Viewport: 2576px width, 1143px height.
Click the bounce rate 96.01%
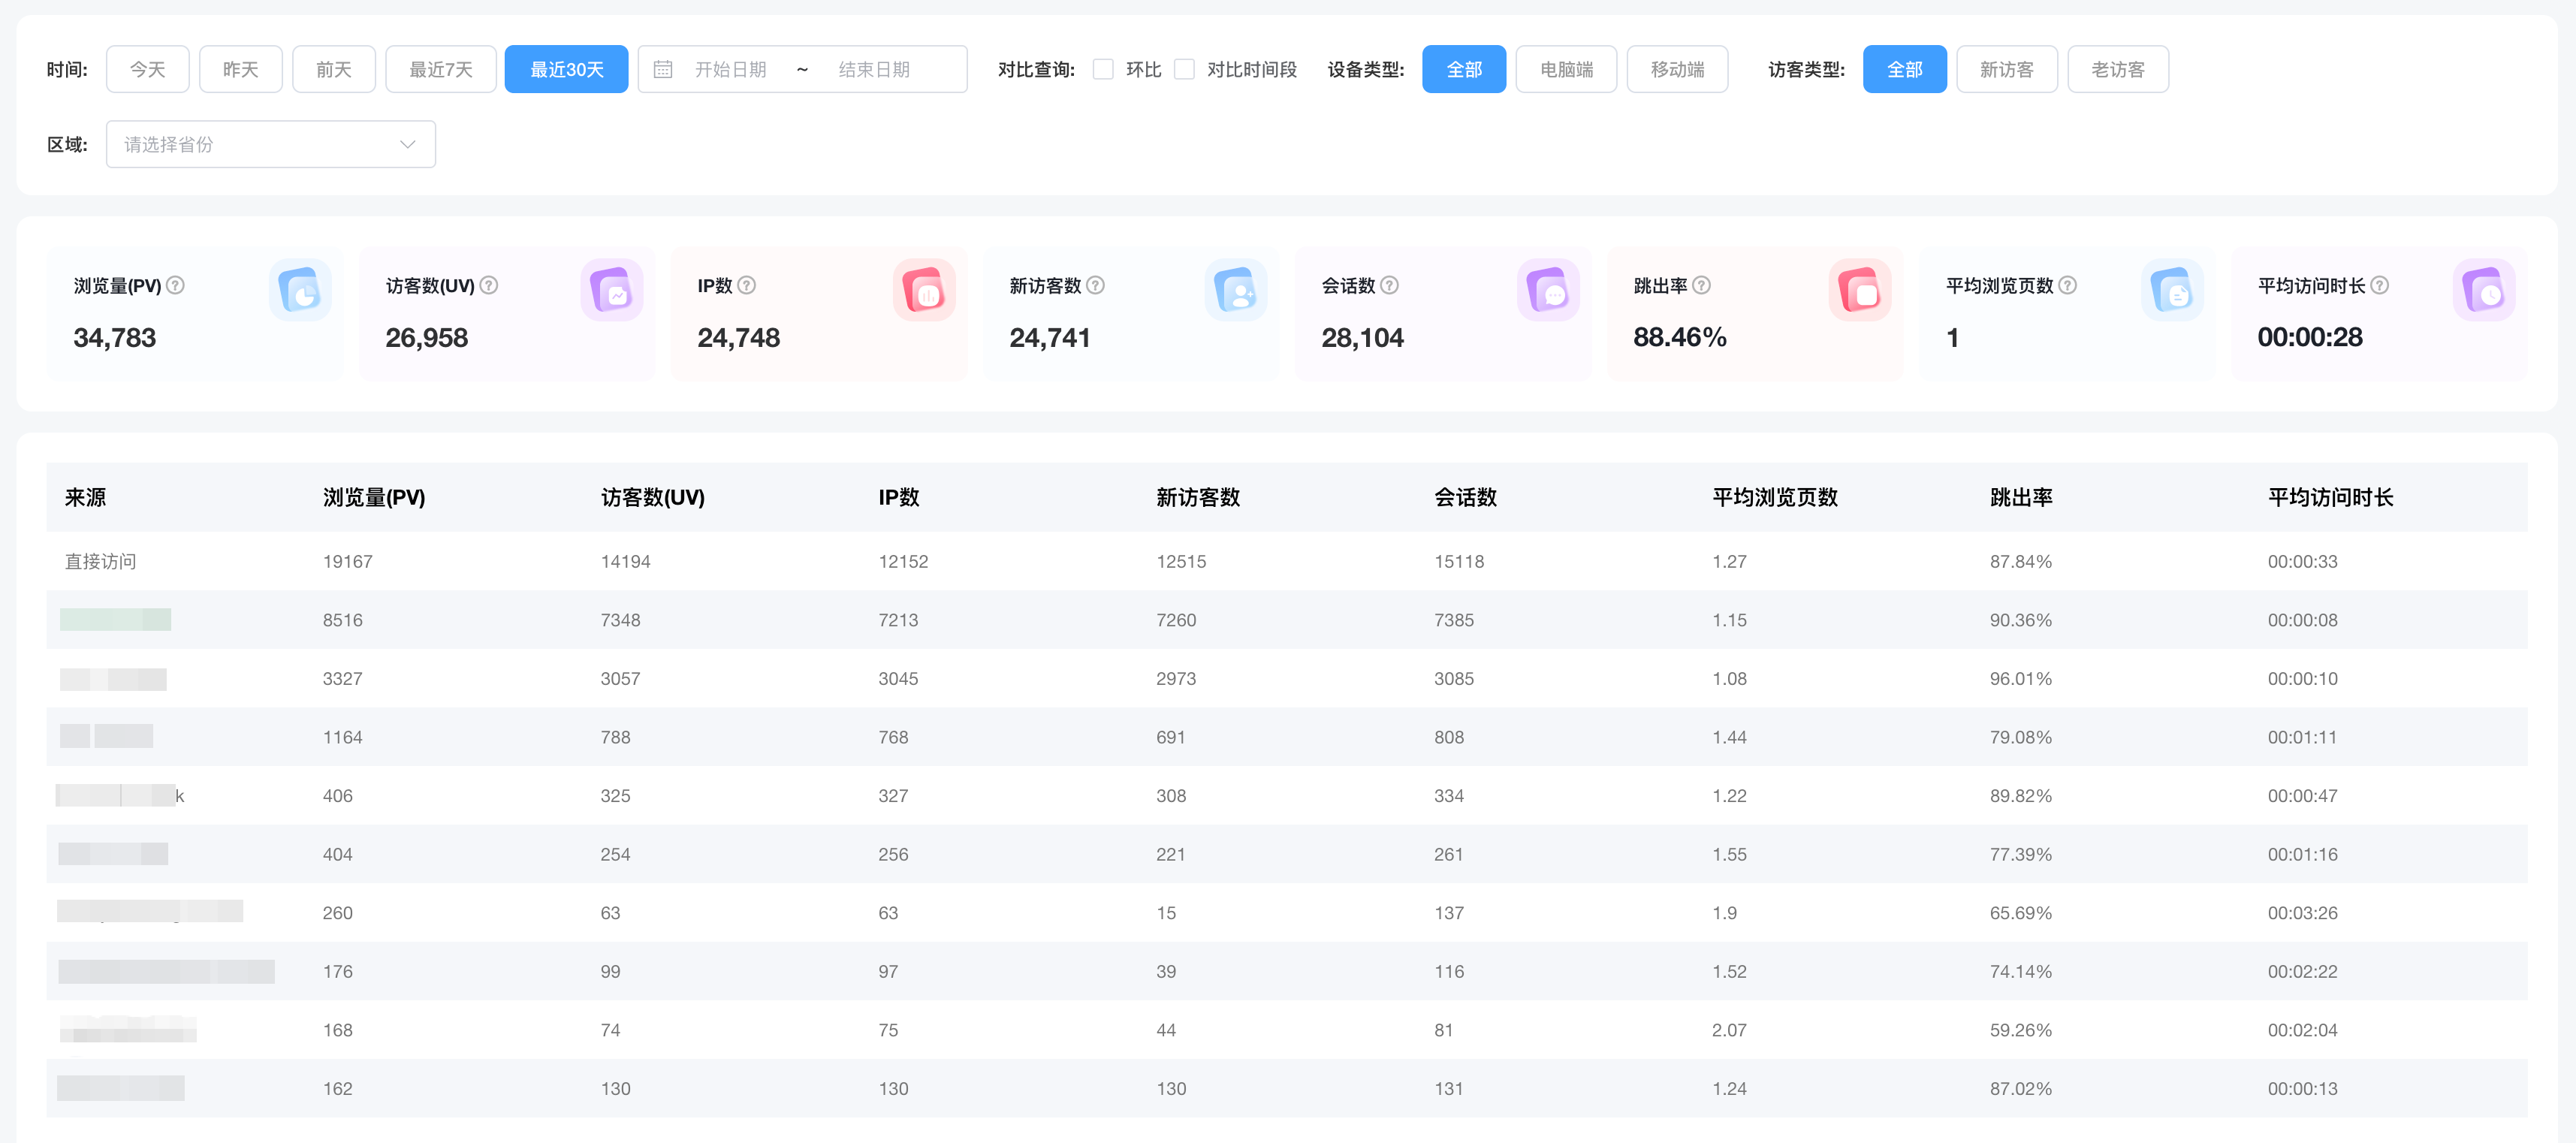2021,678
